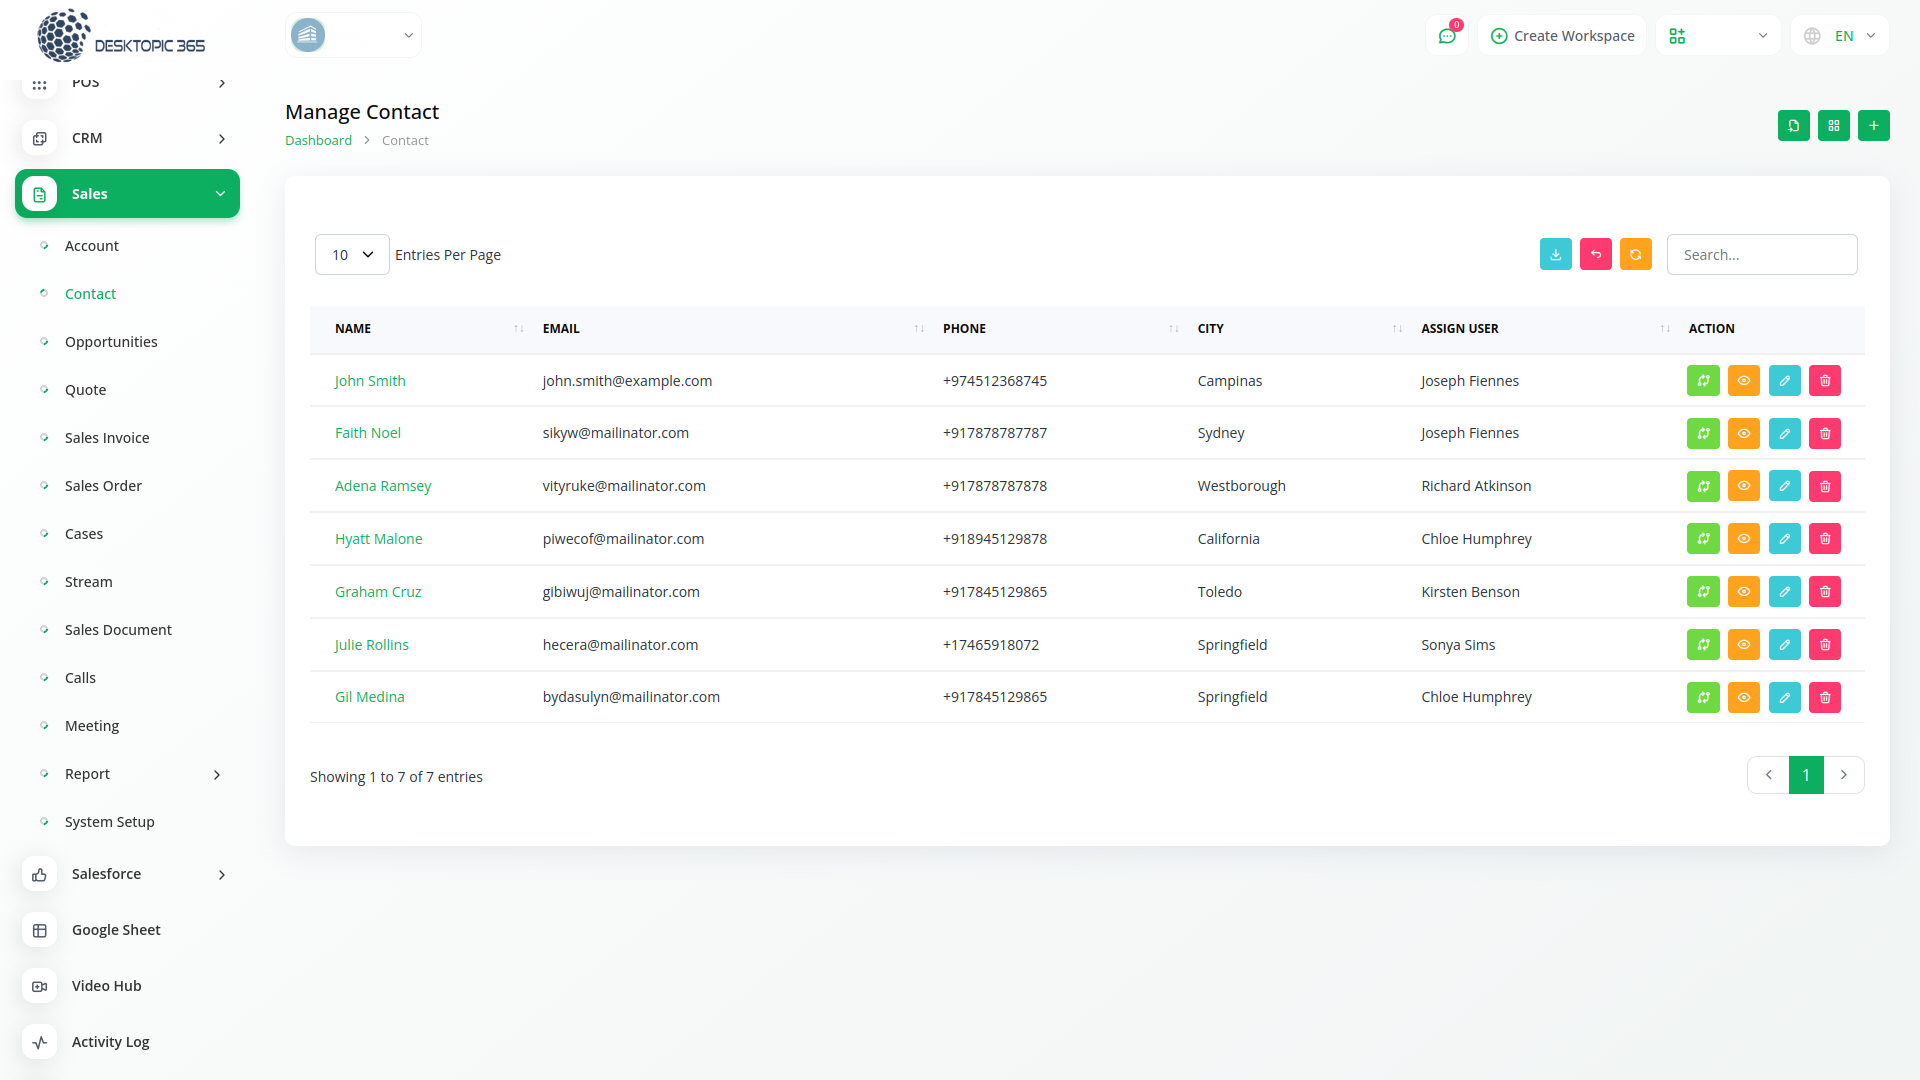
Task: View Adena Ramsey with eye icon
Action: (1744, 487)
